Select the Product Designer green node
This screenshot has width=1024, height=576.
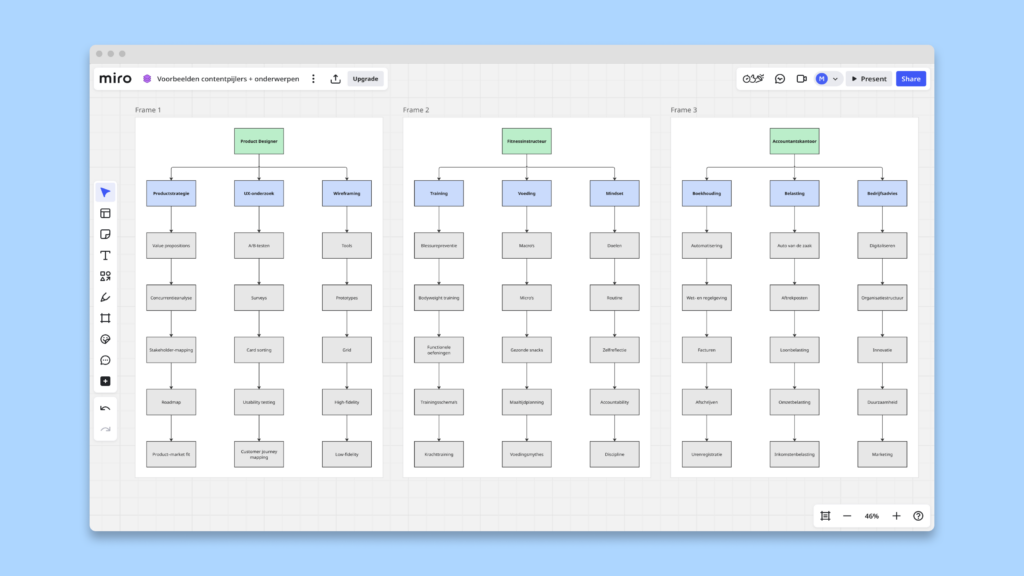click(259, 141)
